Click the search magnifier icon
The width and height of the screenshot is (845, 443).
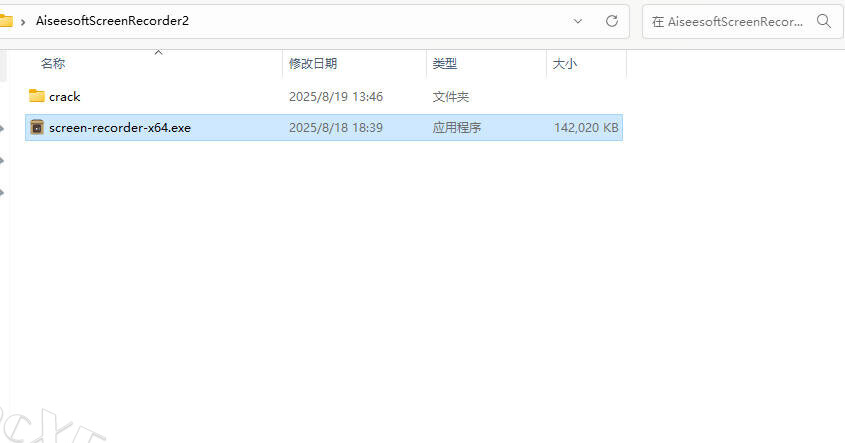coord(824,21)
